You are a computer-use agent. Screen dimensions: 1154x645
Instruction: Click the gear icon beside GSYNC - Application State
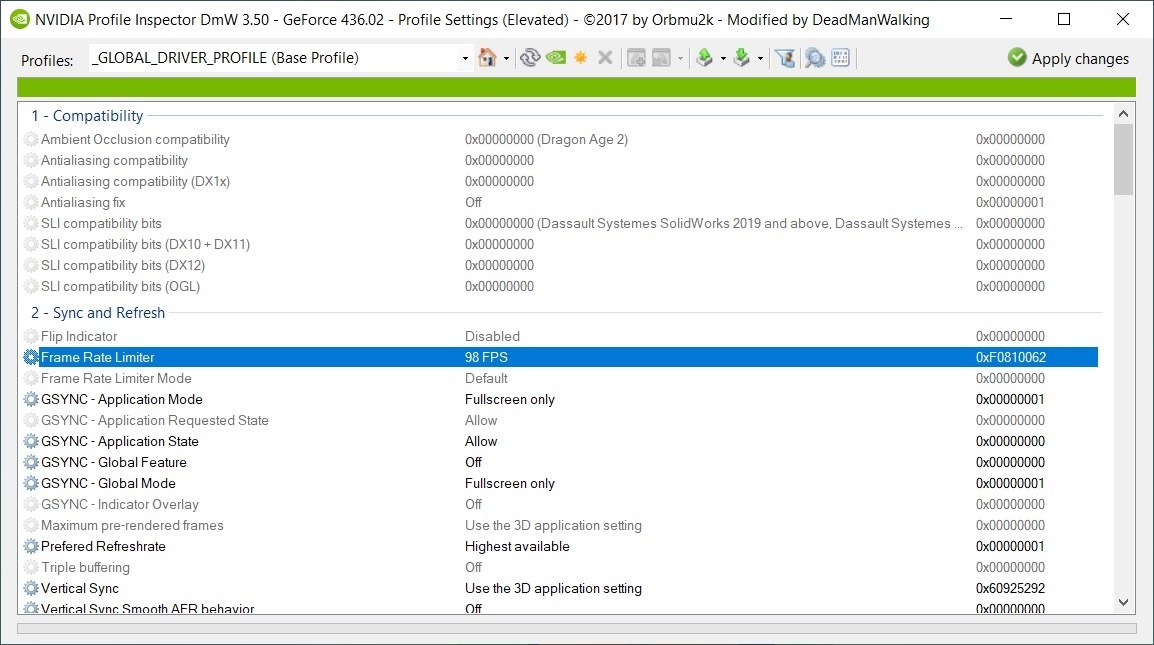click(31, 441)
